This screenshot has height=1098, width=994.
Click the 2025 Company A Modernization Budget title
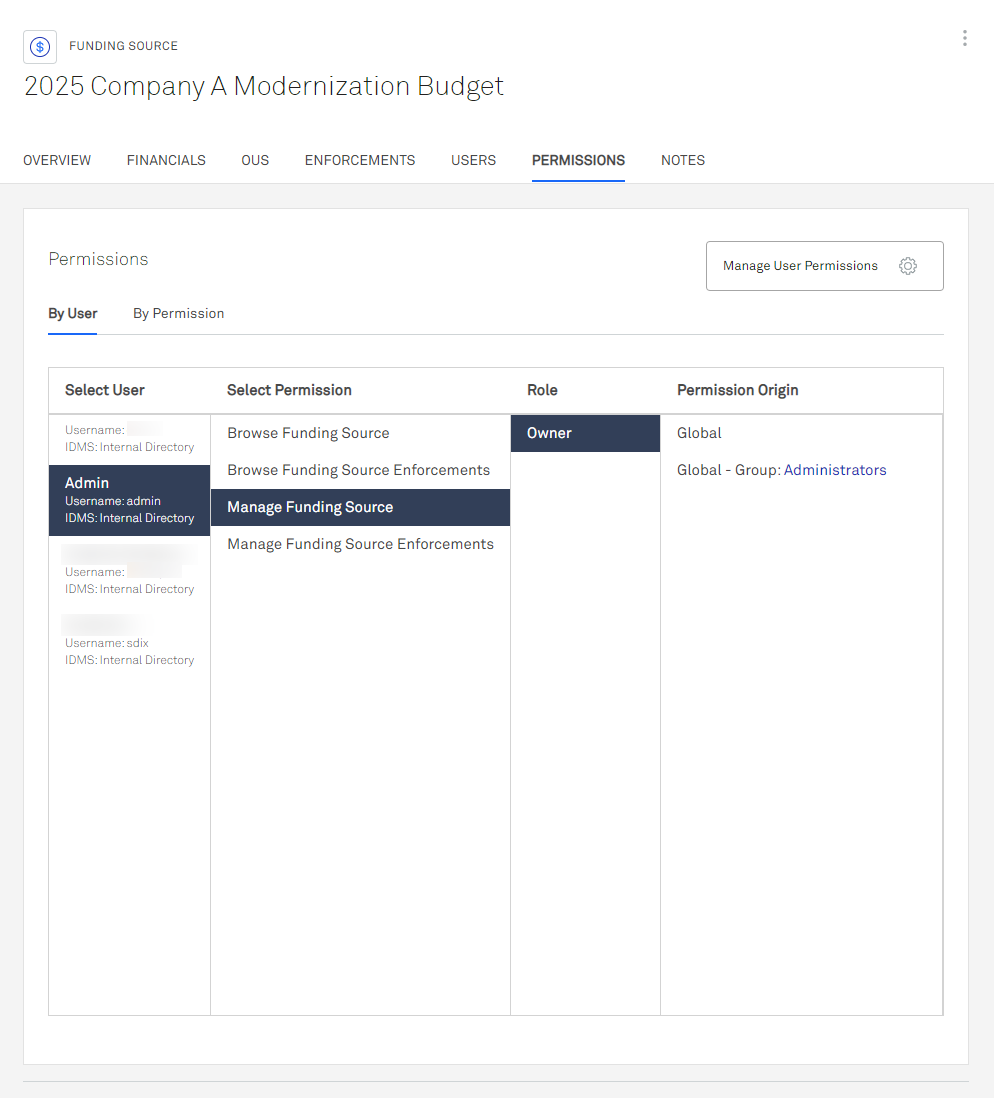tap(264, 86)
